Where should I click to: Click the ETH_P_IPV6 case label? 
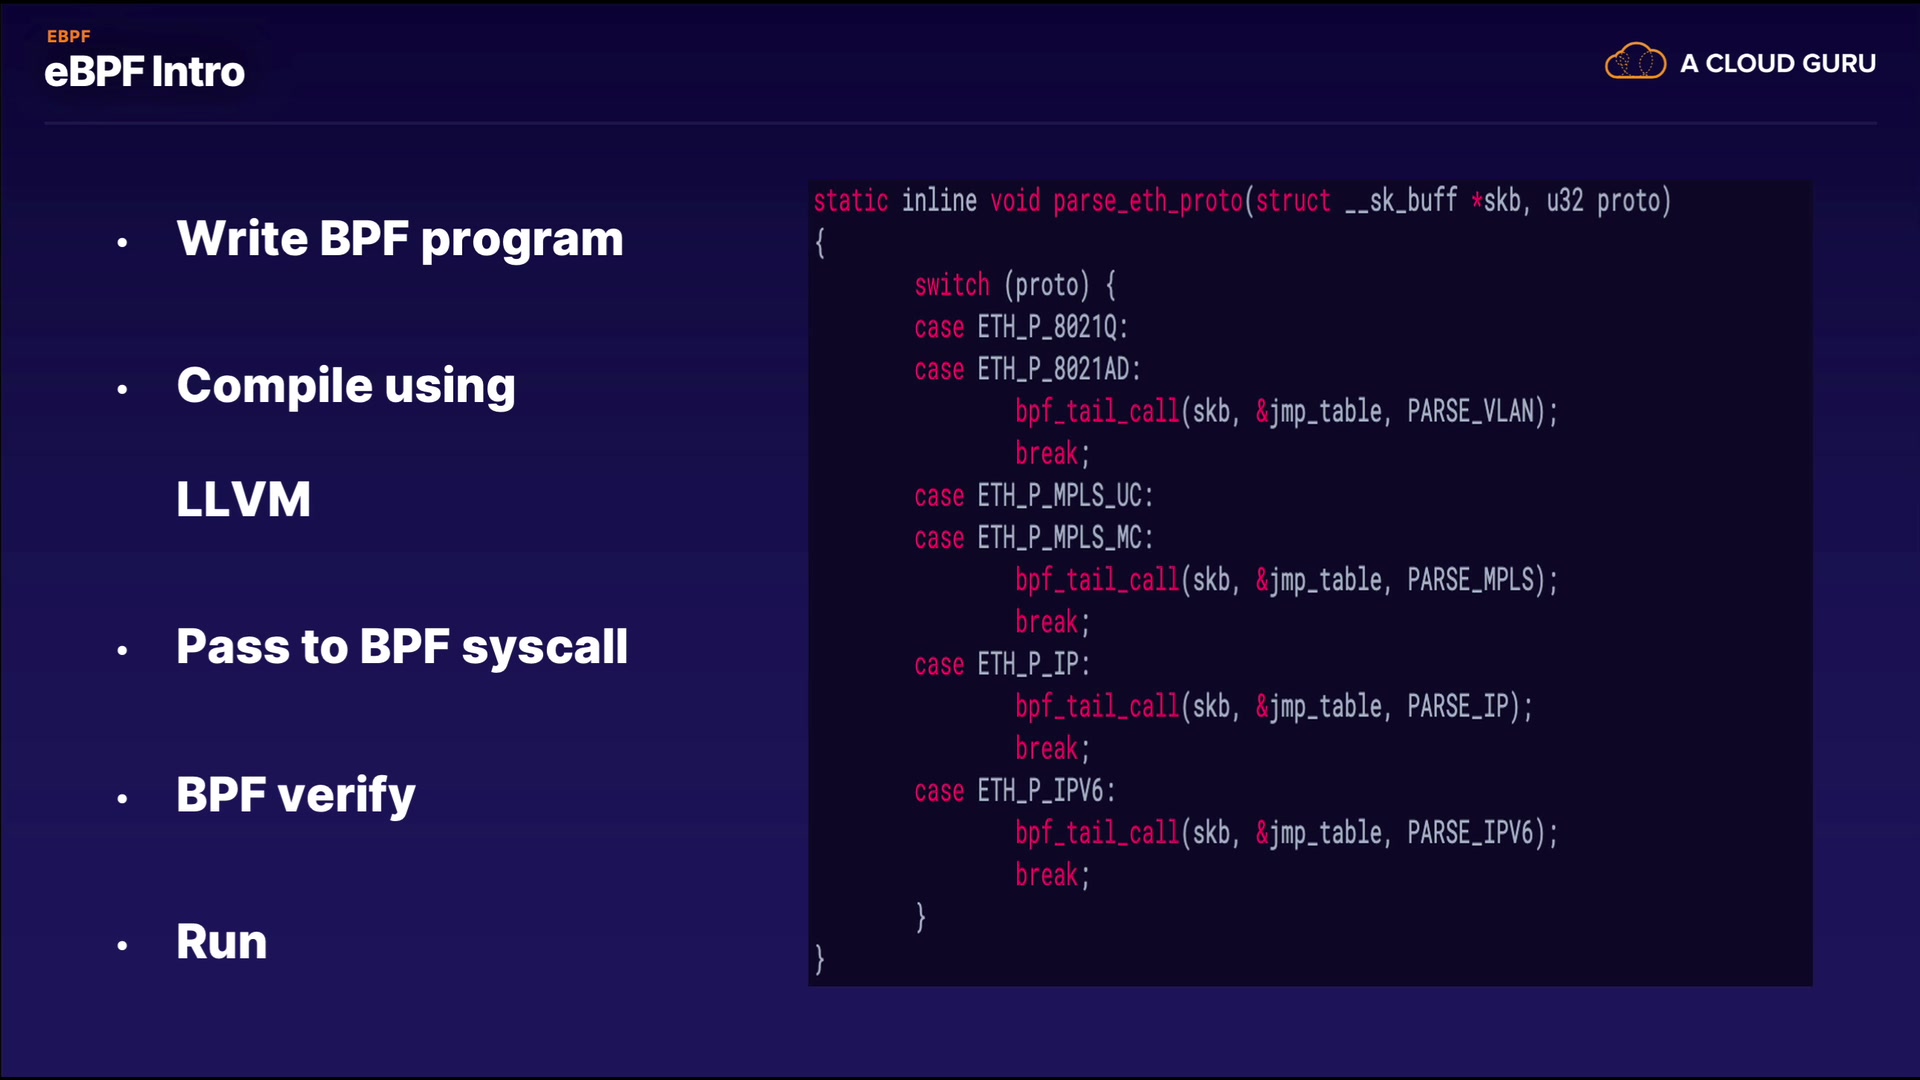coord(1045,791)
